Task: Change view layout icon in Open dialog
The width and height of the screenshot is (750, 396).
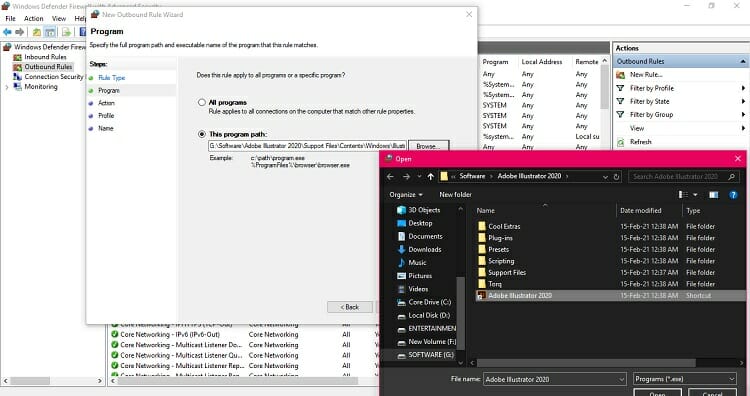Action: pyautogui.click(x=684, y=195)
